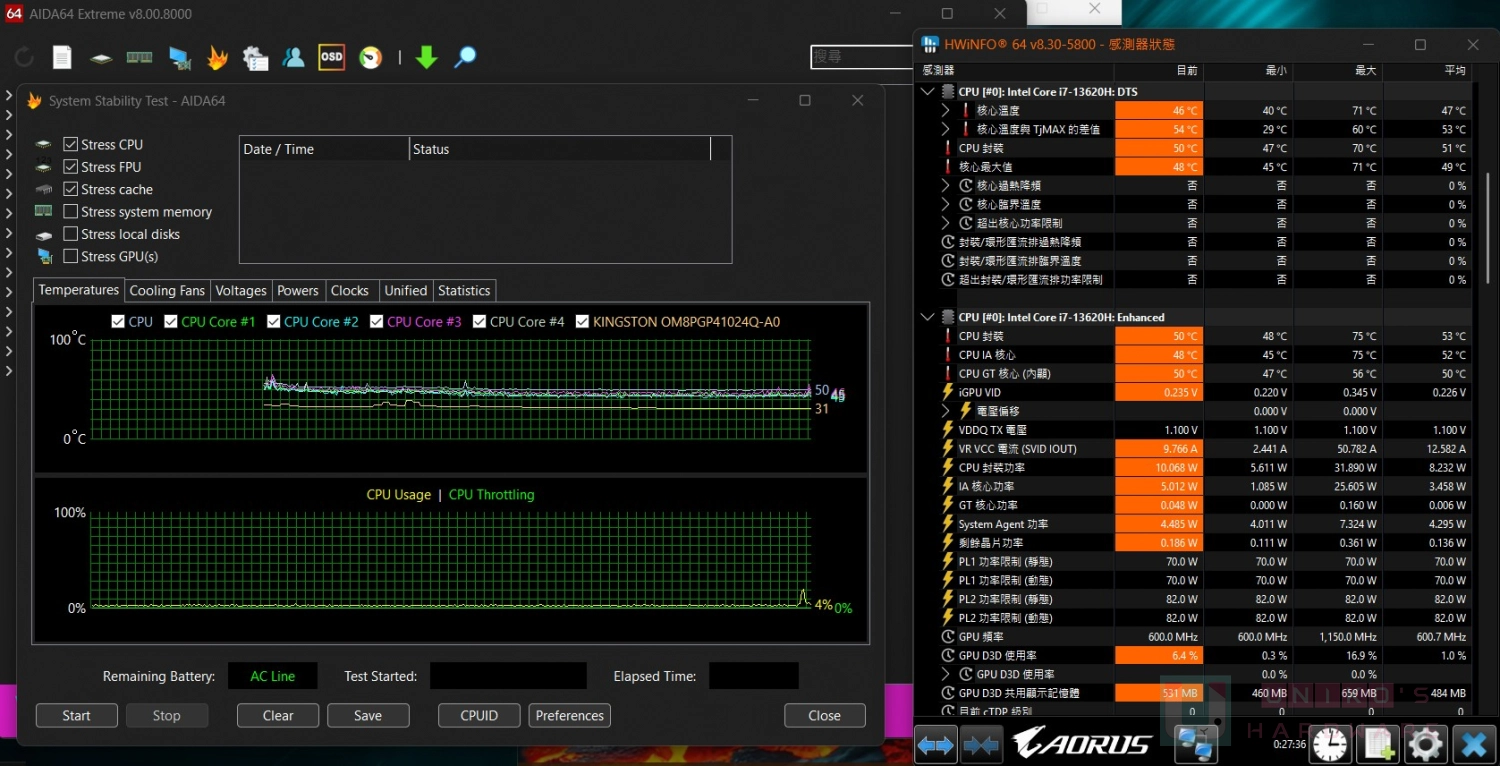1500x766 pixels.
Task: Click the blue magnifier search icon in AIDA64
Action: pos(464,57)
